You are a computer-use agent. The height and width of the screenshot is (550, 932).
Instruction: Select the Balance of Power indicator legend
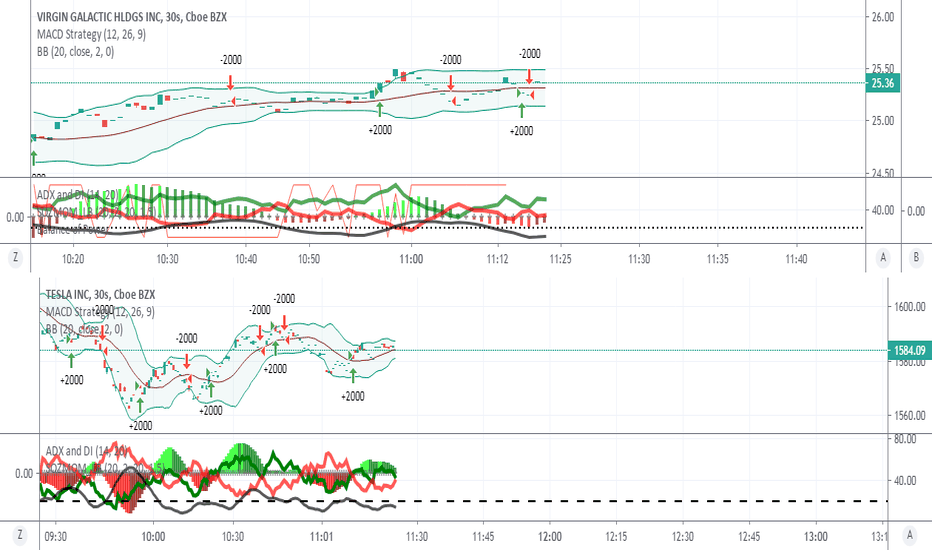73,230
